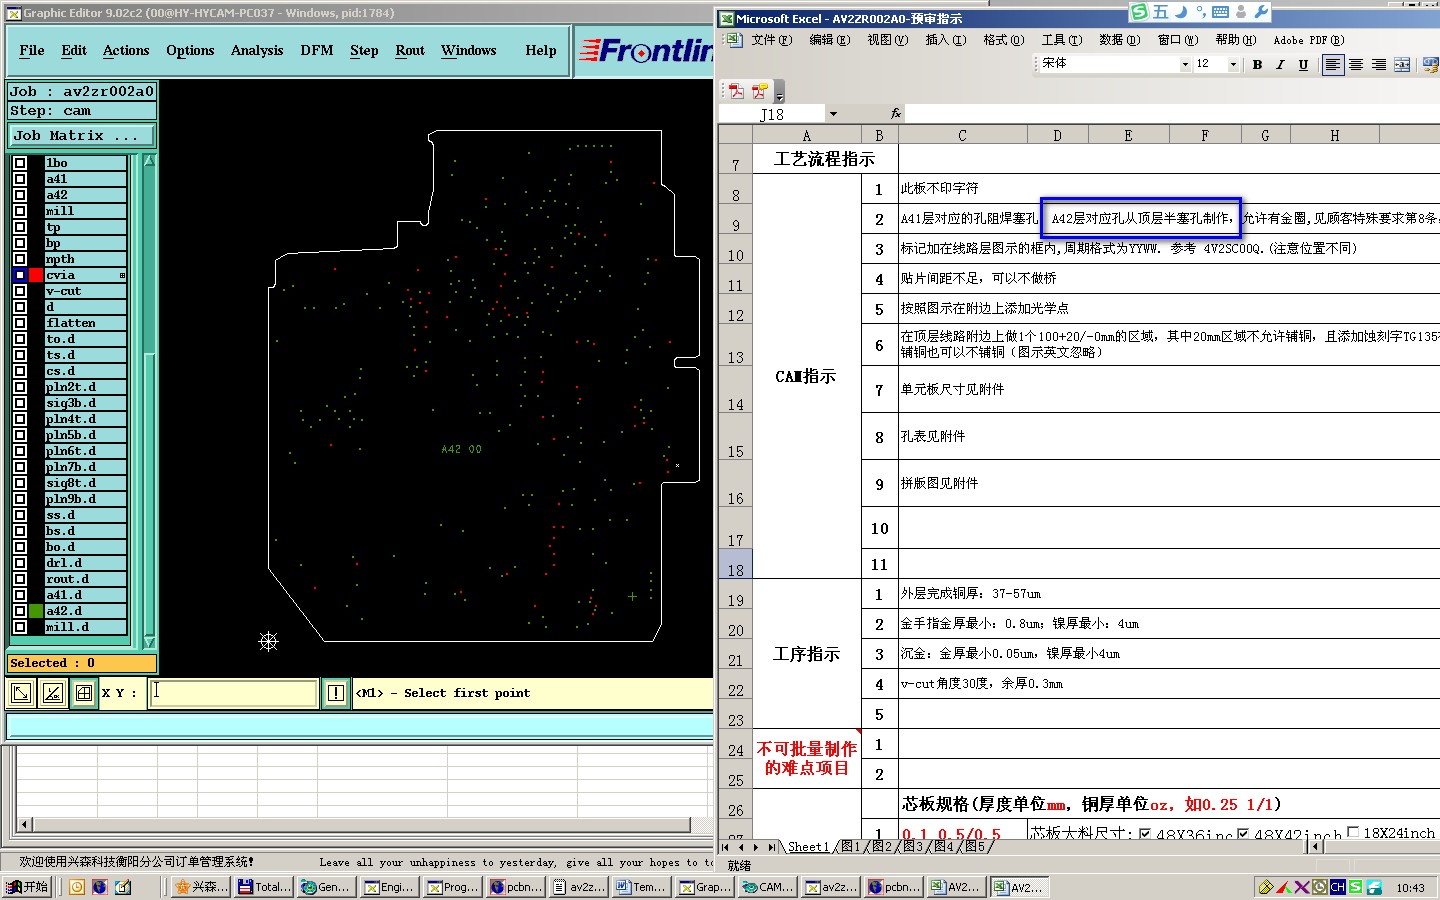Click column header C in Excel
Screen dimensions: 1440x900
[x=962, y=135]
